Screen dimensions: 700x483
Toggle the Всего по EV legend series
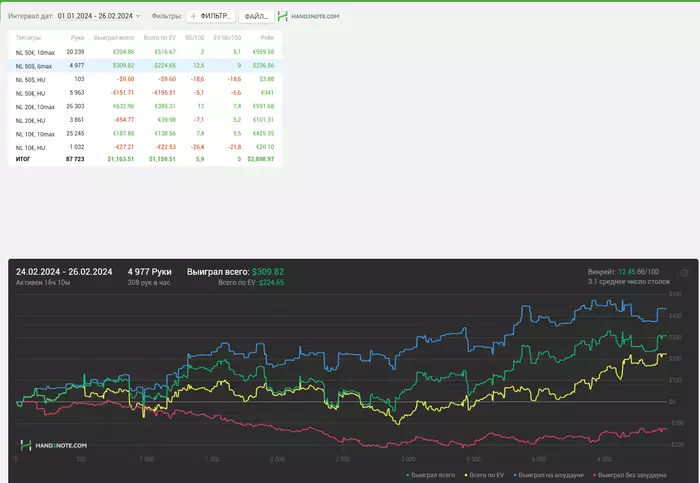coord(484,475)
